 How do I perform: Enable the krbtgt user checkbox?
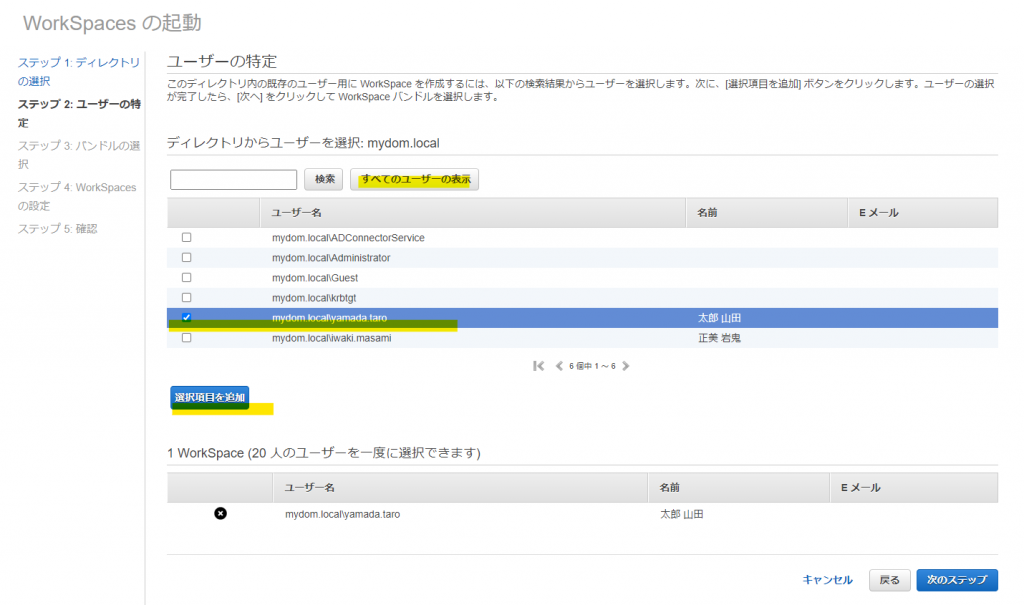(186, 298)
